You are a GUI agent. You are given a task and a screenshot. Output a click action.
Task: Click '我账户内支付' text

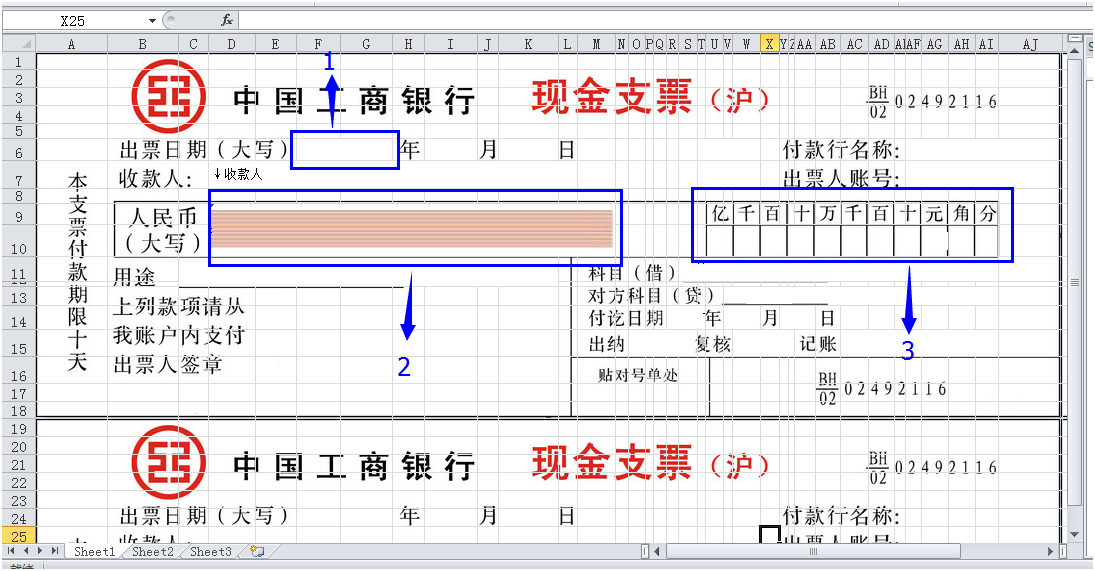point(179,335)
